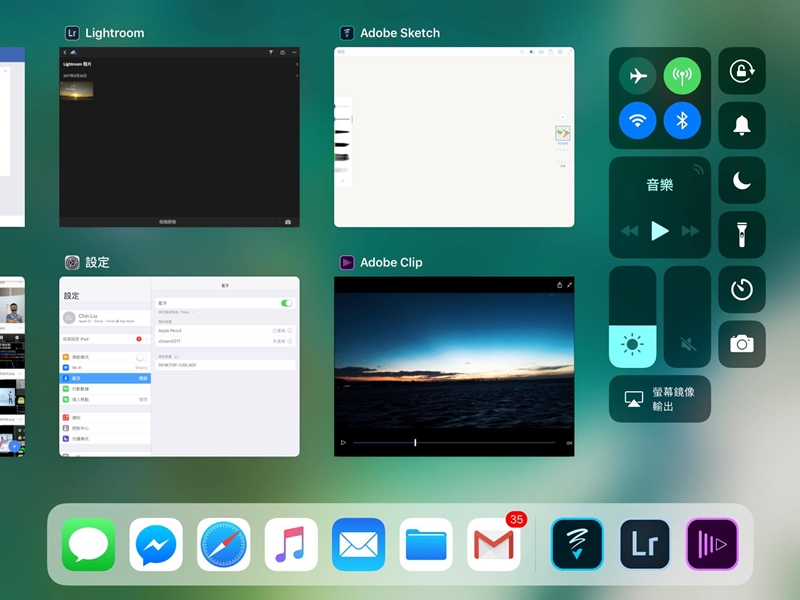Enable Do Not Disturb moon
Viewport: 800px width, 600px height.
tap(742, 180)
